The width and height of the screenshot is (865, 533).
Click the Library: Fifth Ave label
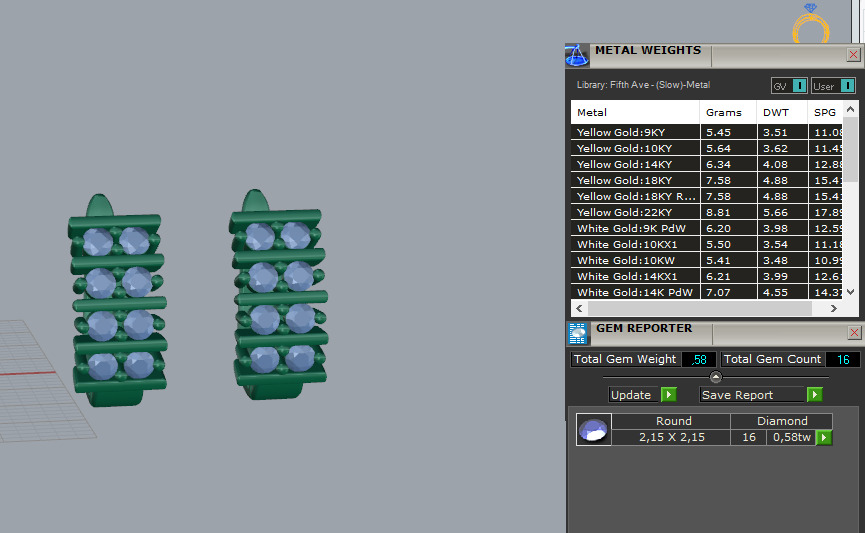point(643,85)
